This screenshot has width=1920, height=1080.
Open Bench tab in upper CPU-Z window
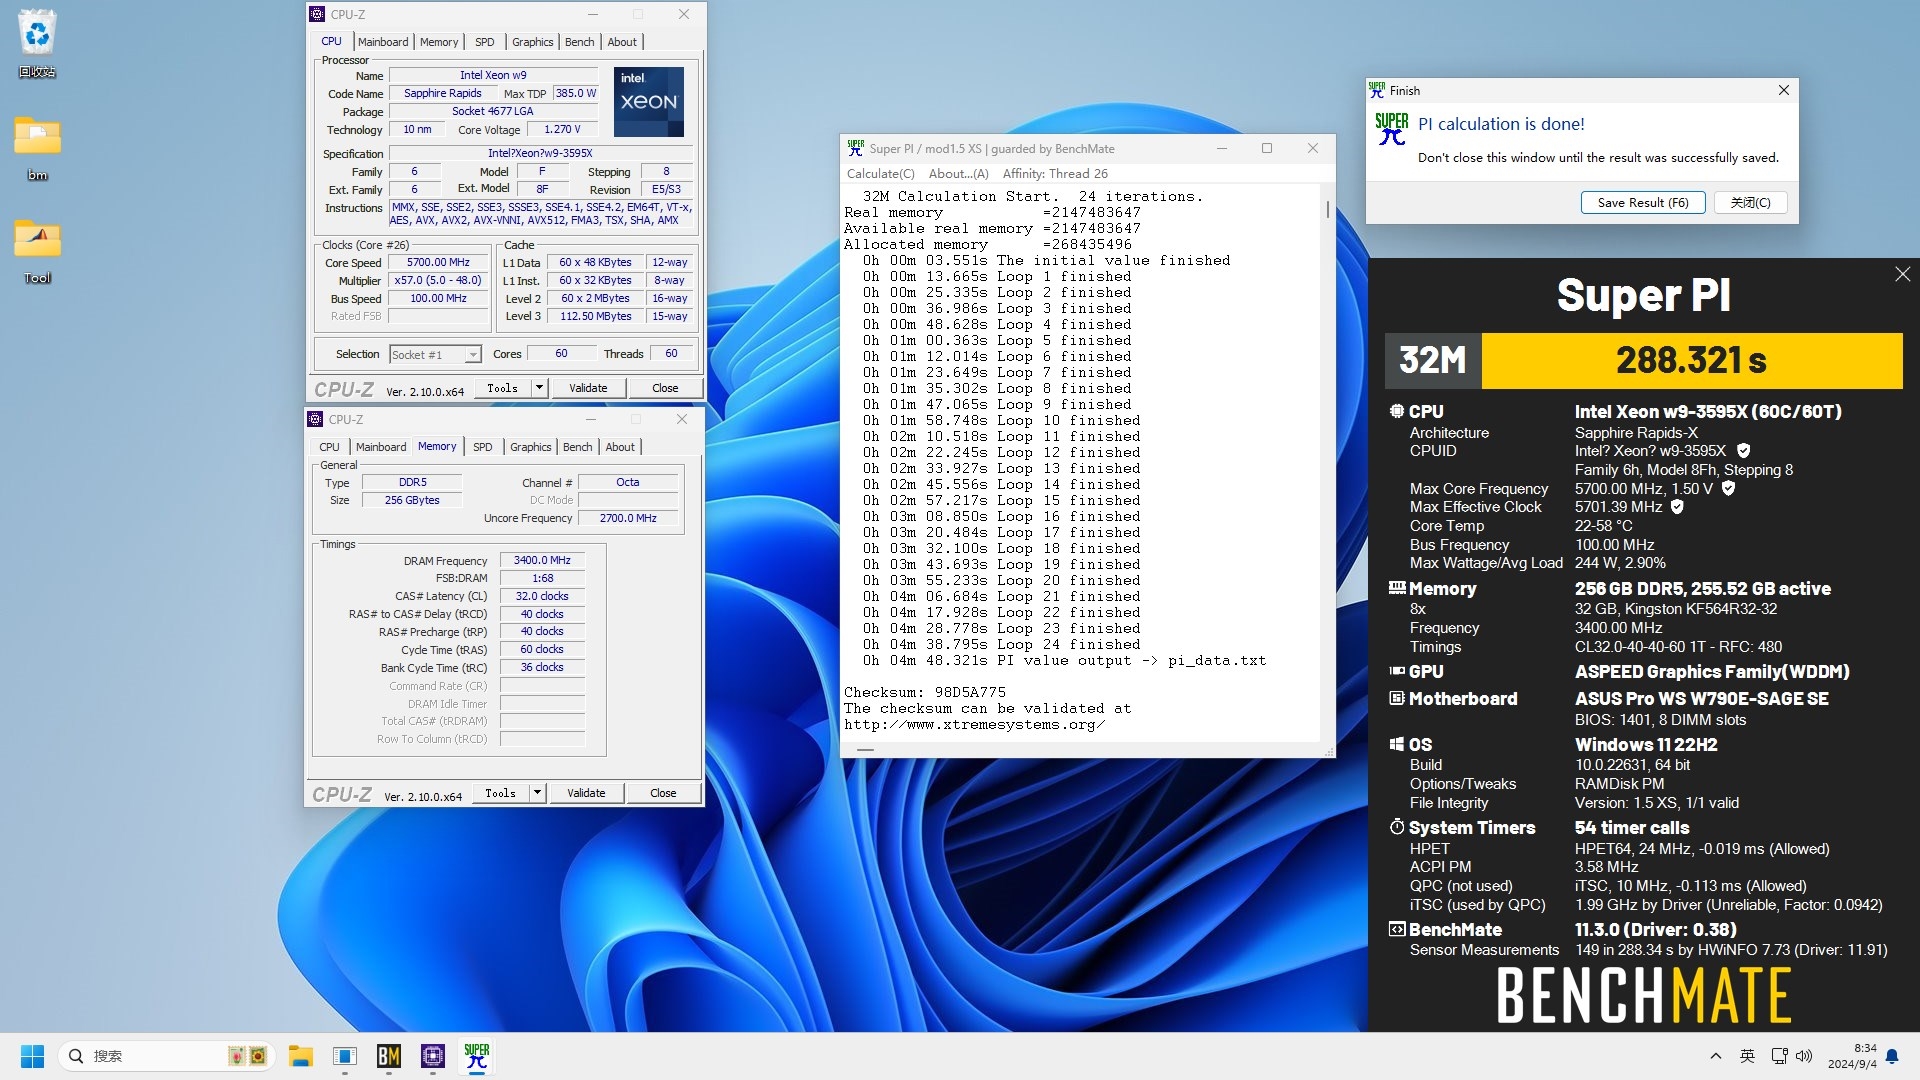point(579,42)
